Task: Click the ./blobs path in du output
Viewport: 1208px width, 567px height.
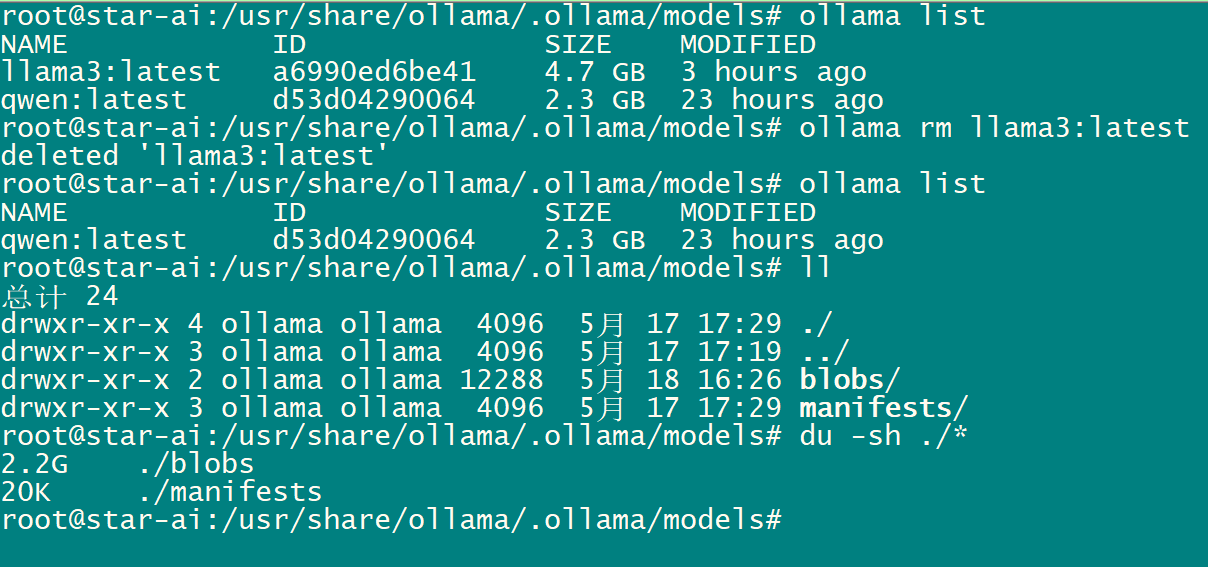Action: coord(195,464)
